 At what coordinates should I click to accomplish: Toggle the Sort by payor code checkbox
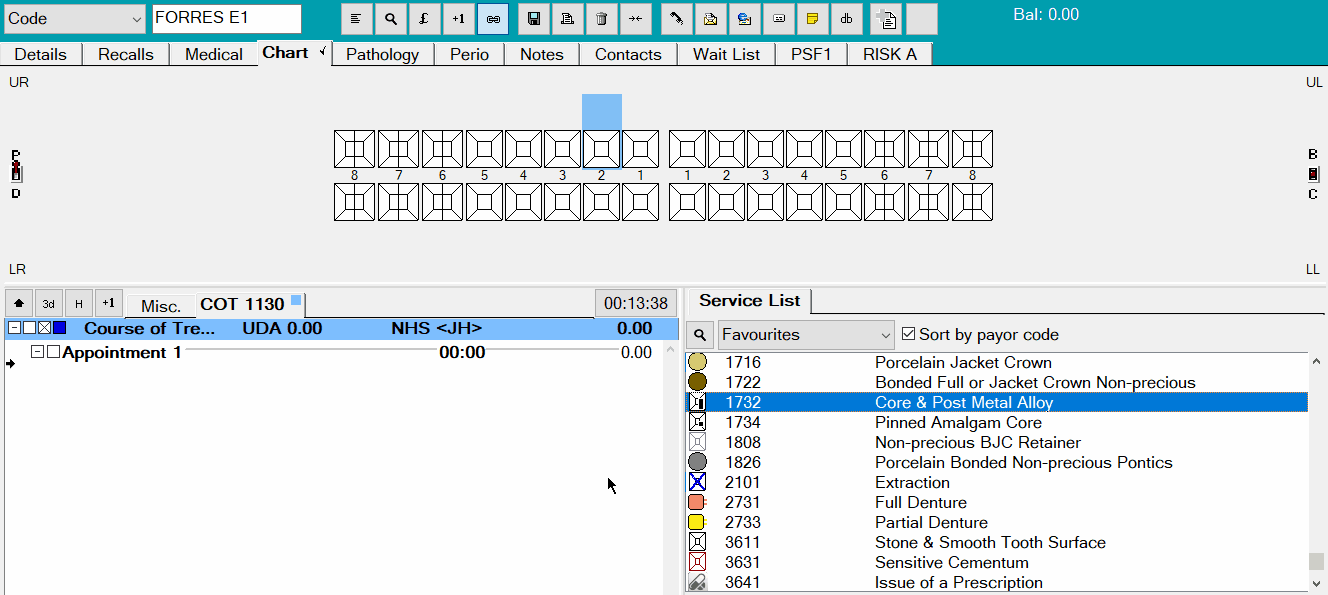908,334
